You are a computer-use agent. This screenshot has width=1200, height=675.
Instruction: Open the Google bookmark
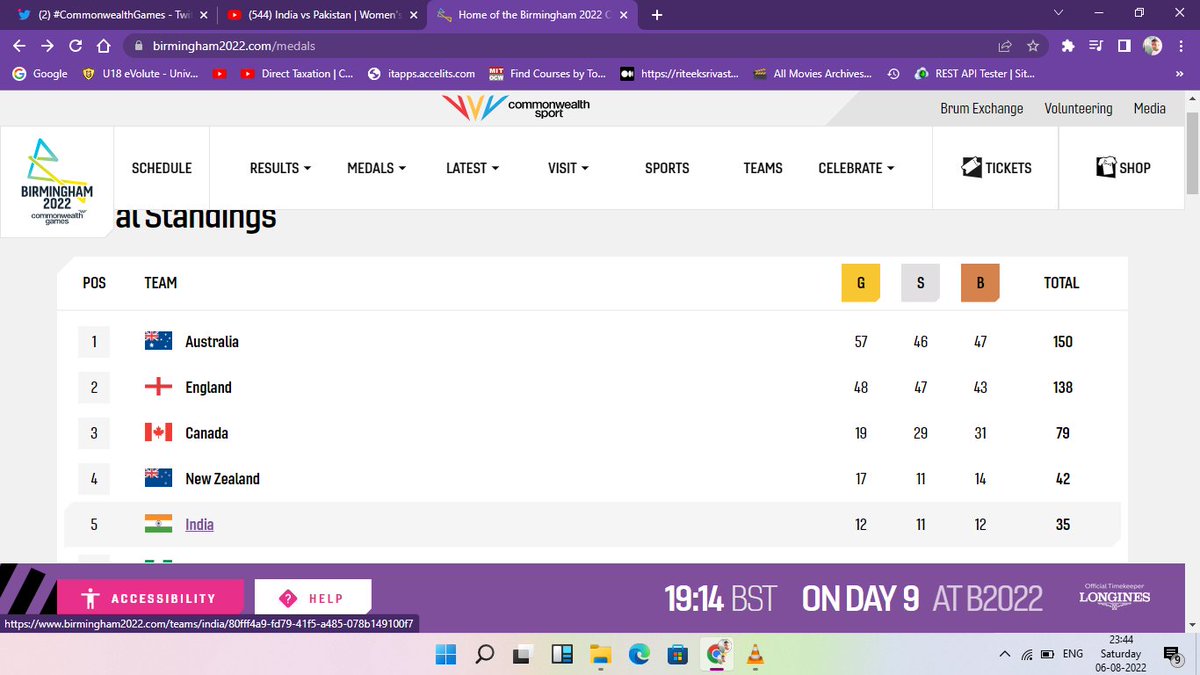point(40,73)
